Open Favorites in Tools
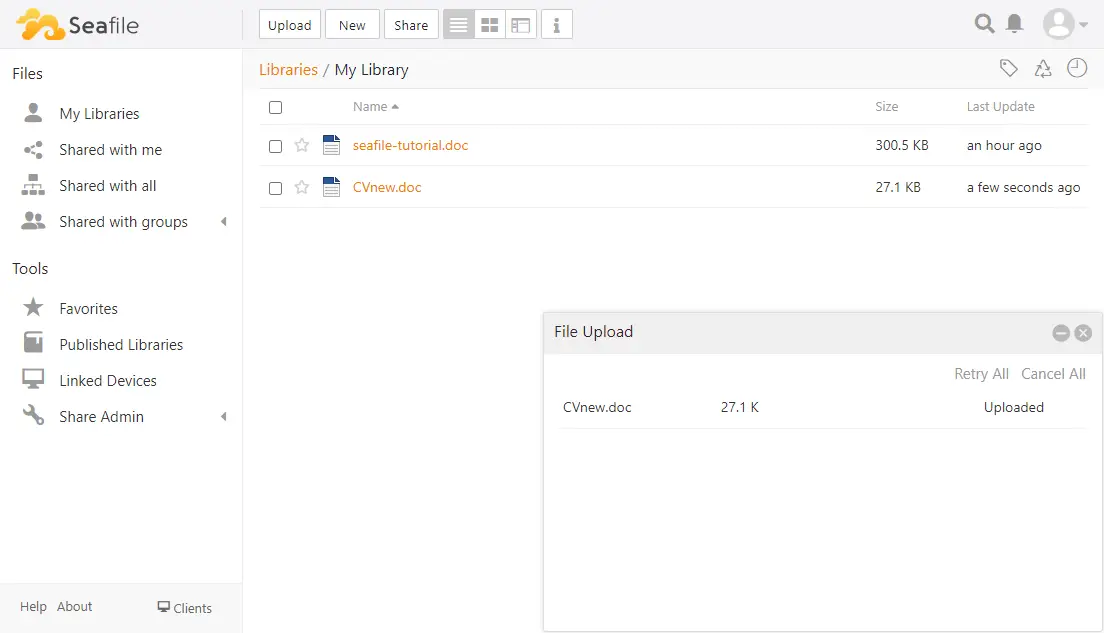 [x=88, y=308]
